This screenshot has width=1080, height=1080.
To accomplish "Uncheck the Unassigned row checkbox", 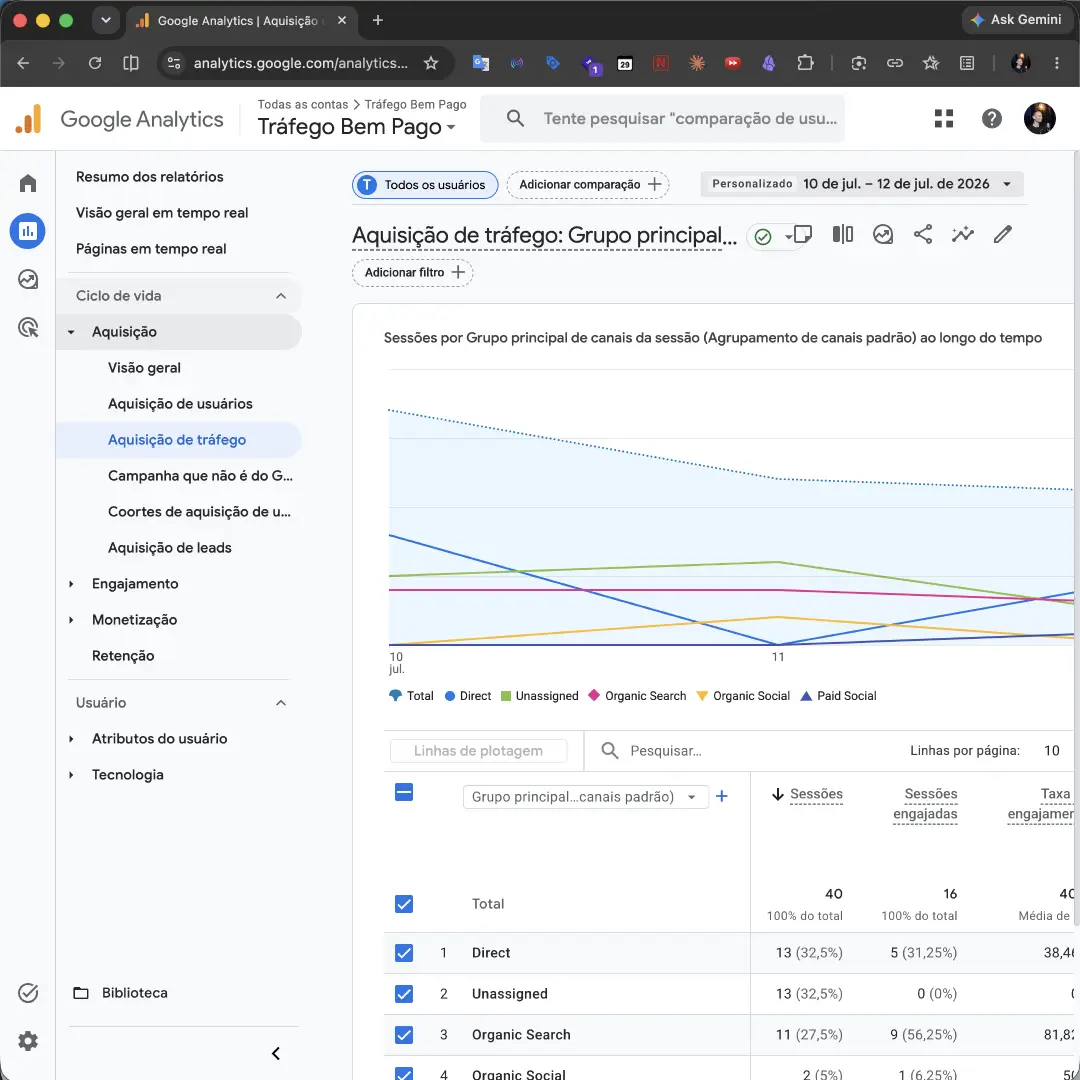I will [404, 994].
